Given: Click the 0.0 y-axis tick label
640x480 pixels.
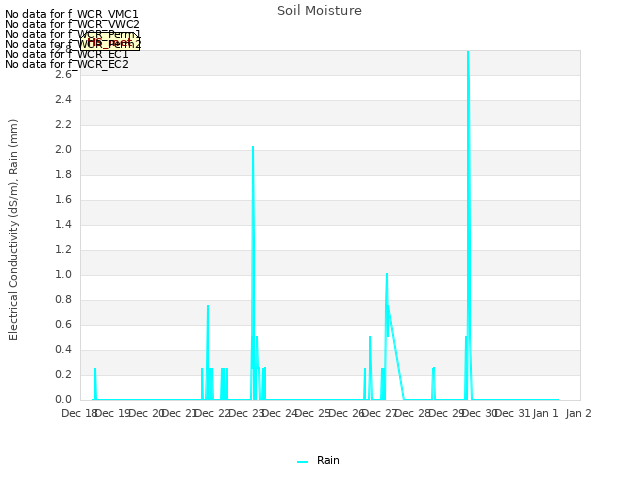Looking at the screenshot, I should point(63,400).
